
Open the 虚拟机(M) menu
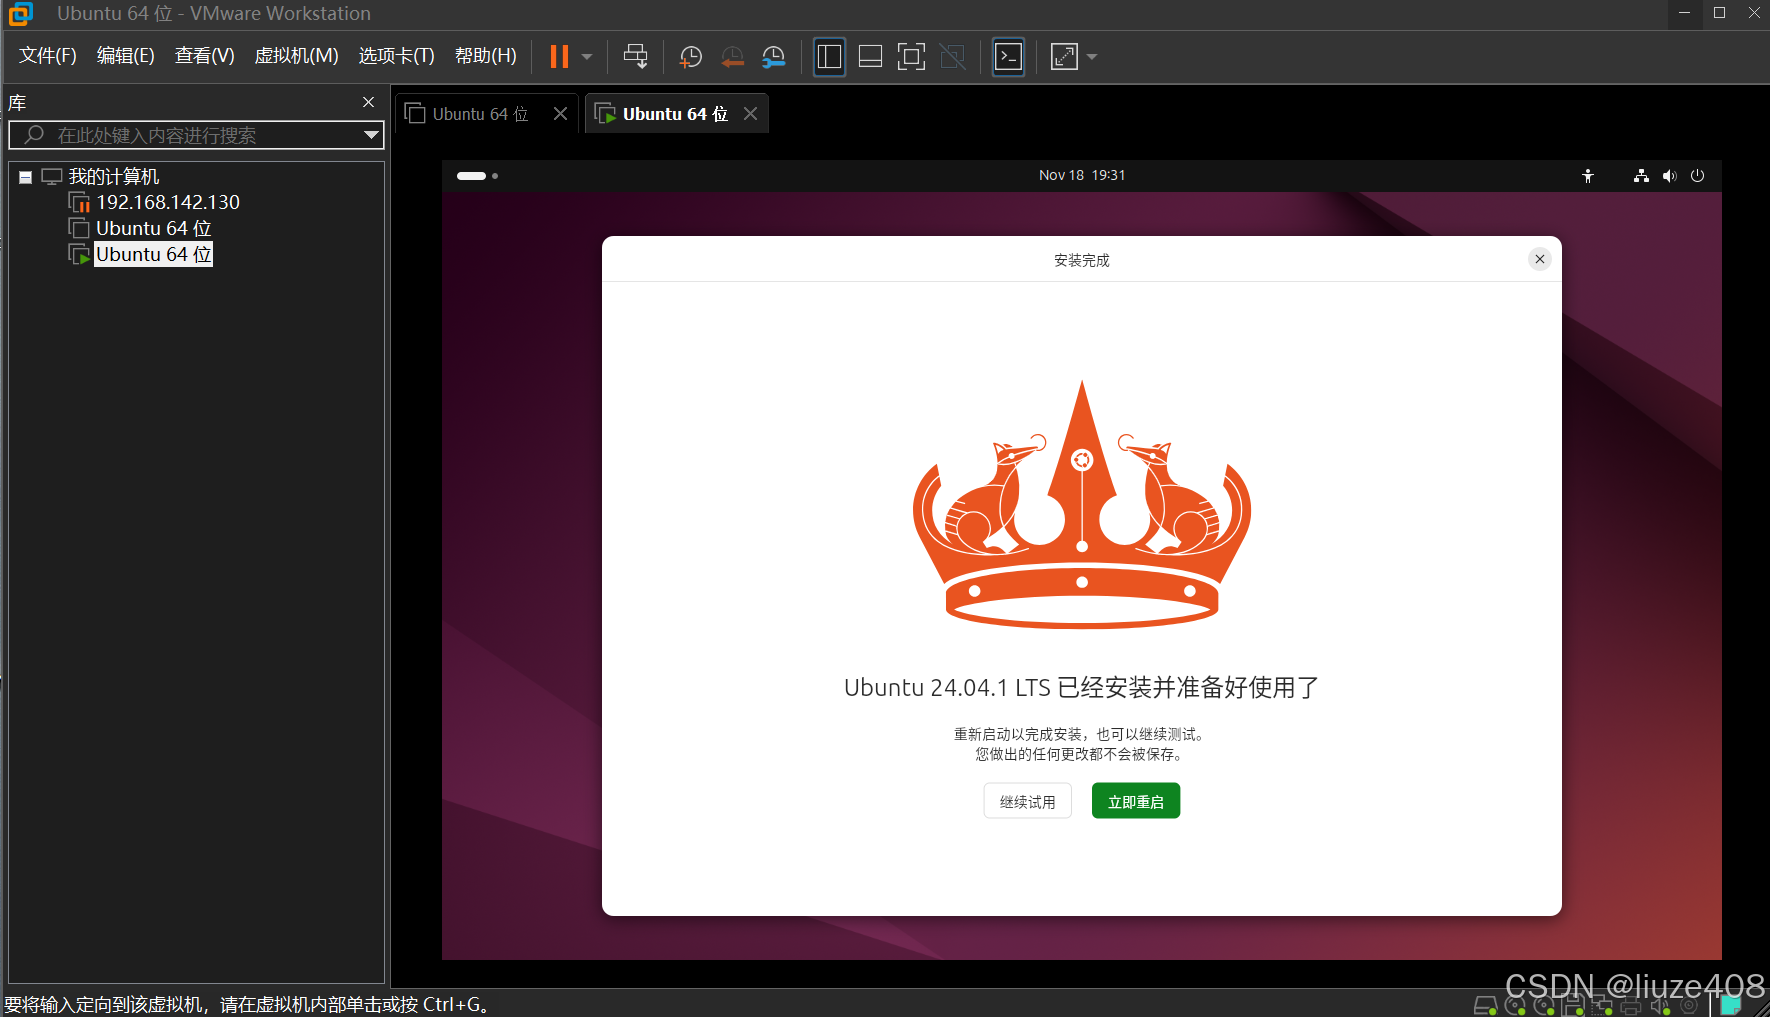tap(297, 56)
